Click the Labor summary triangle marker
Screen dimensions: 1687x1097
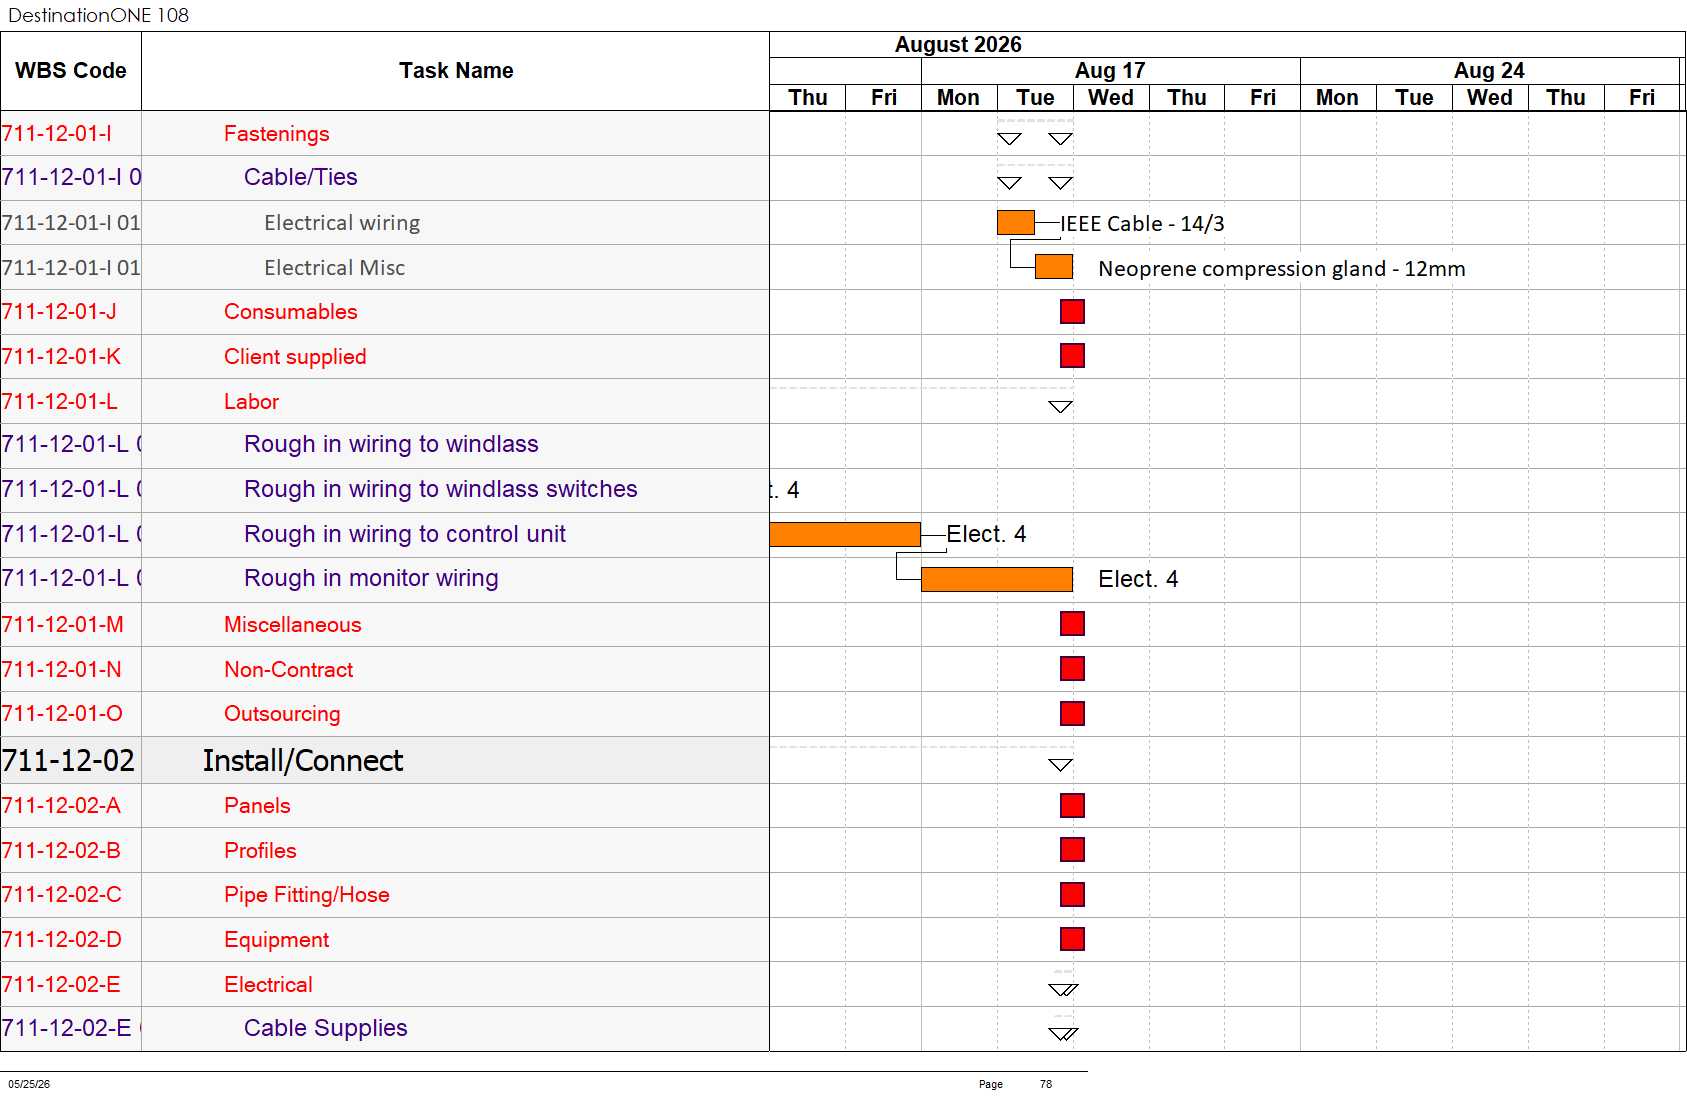coord(1060,406)
